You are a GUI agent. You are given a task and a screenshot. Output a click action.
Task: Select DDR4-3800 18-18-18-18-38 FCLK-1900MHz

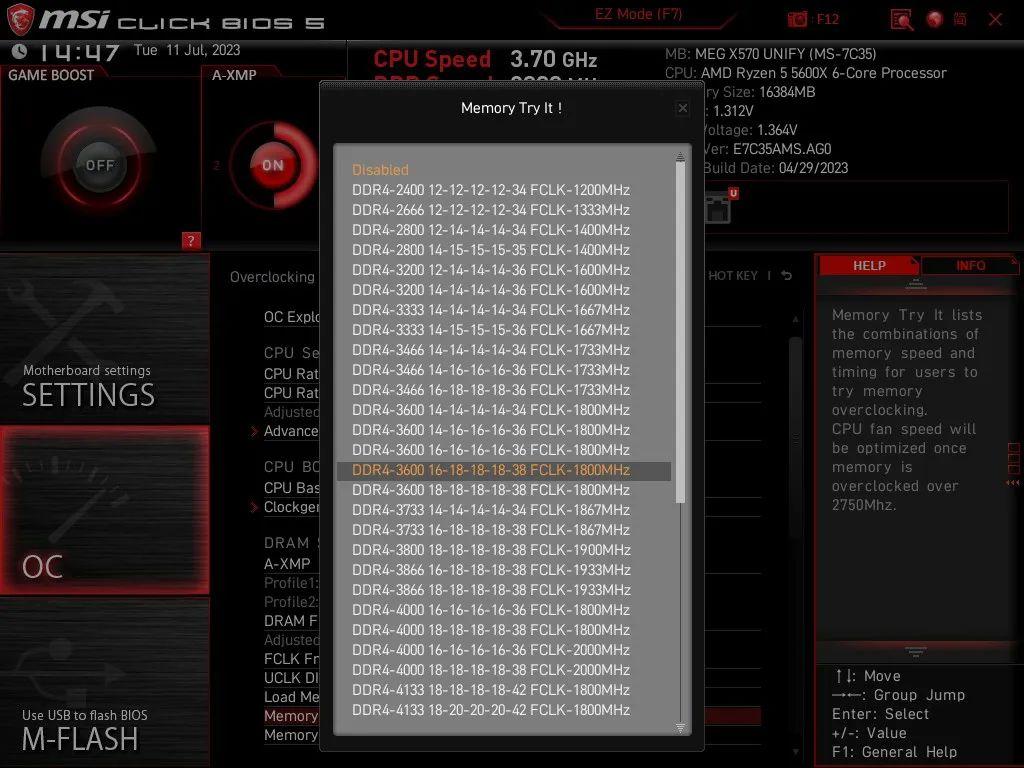[490, 550]
